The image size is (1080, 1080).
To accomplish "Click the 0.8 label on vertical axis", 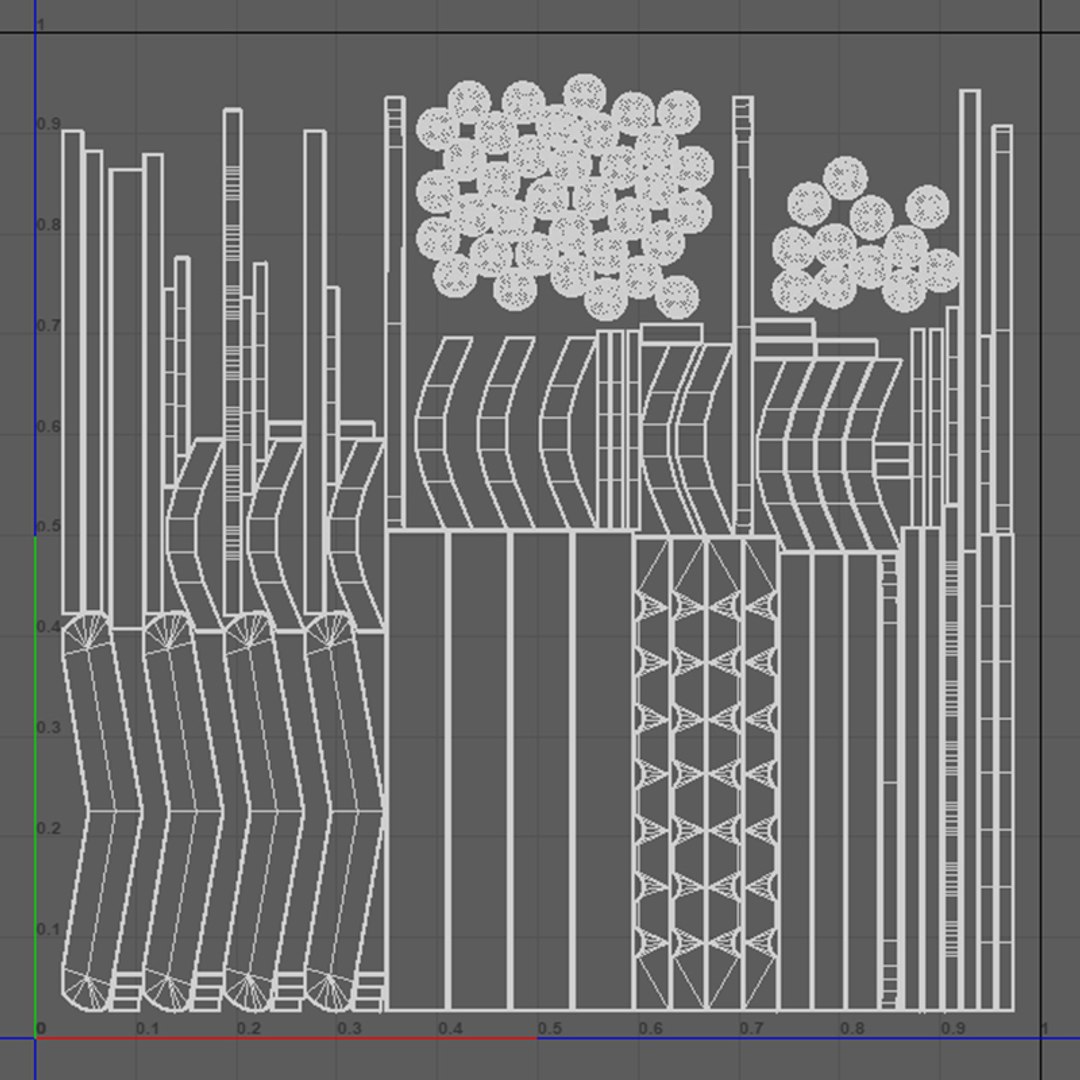I will pyautogui.click(x=48, y=225).
